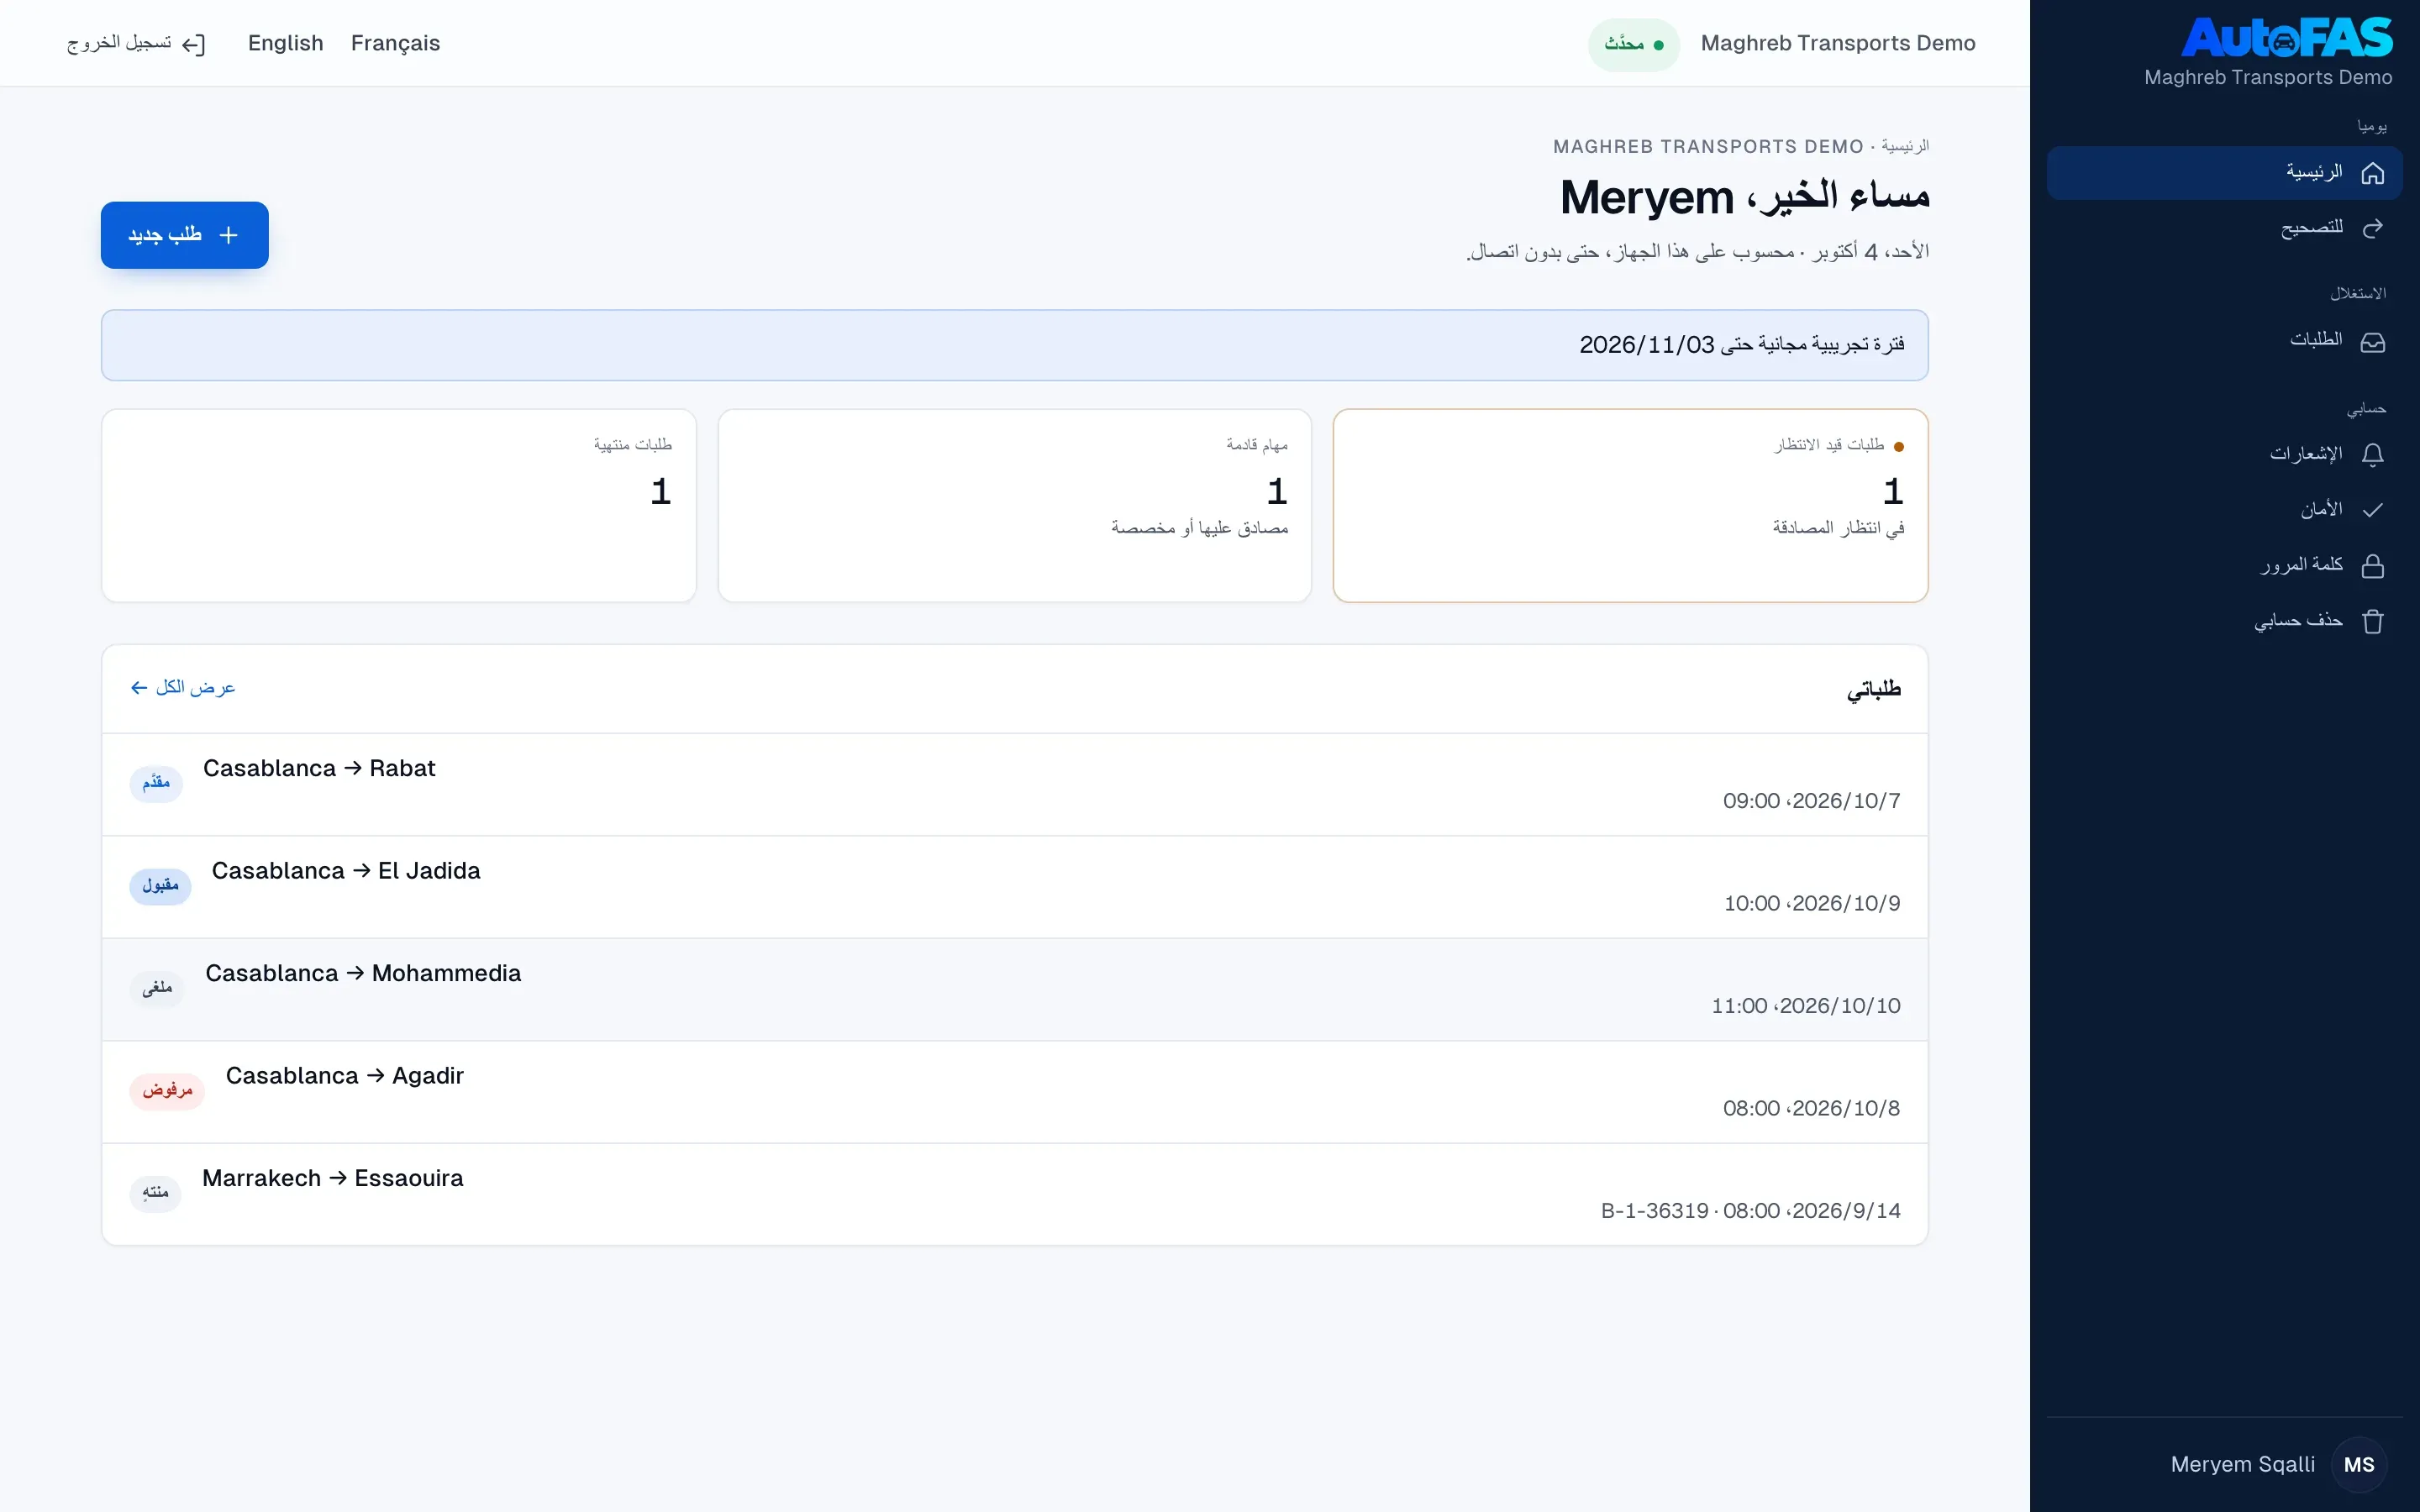Open the Marrakech → Essaouira request
The width and height of the screenshot is (2420, 1512).
click(1014, 1195)
